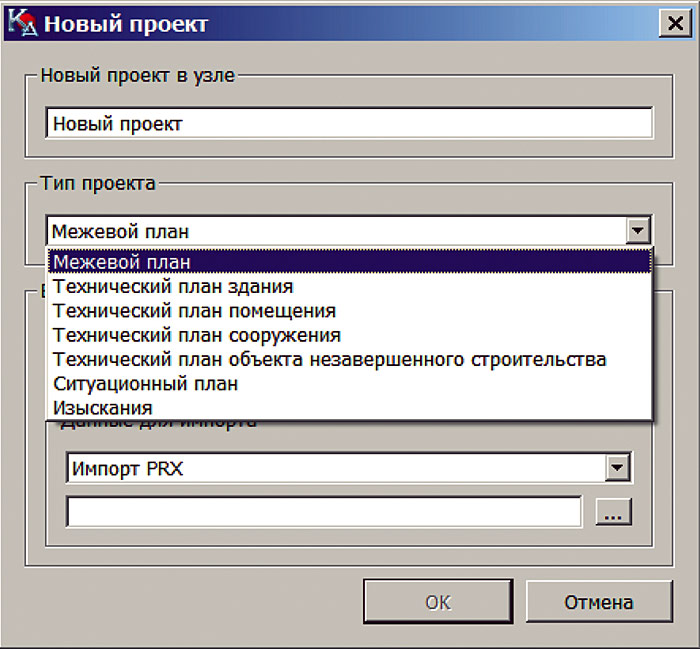Expand the Импорт PRX dropdown arrow
Image resolution: width=700 pixels, height=649 pixels.
coord(617,468)
